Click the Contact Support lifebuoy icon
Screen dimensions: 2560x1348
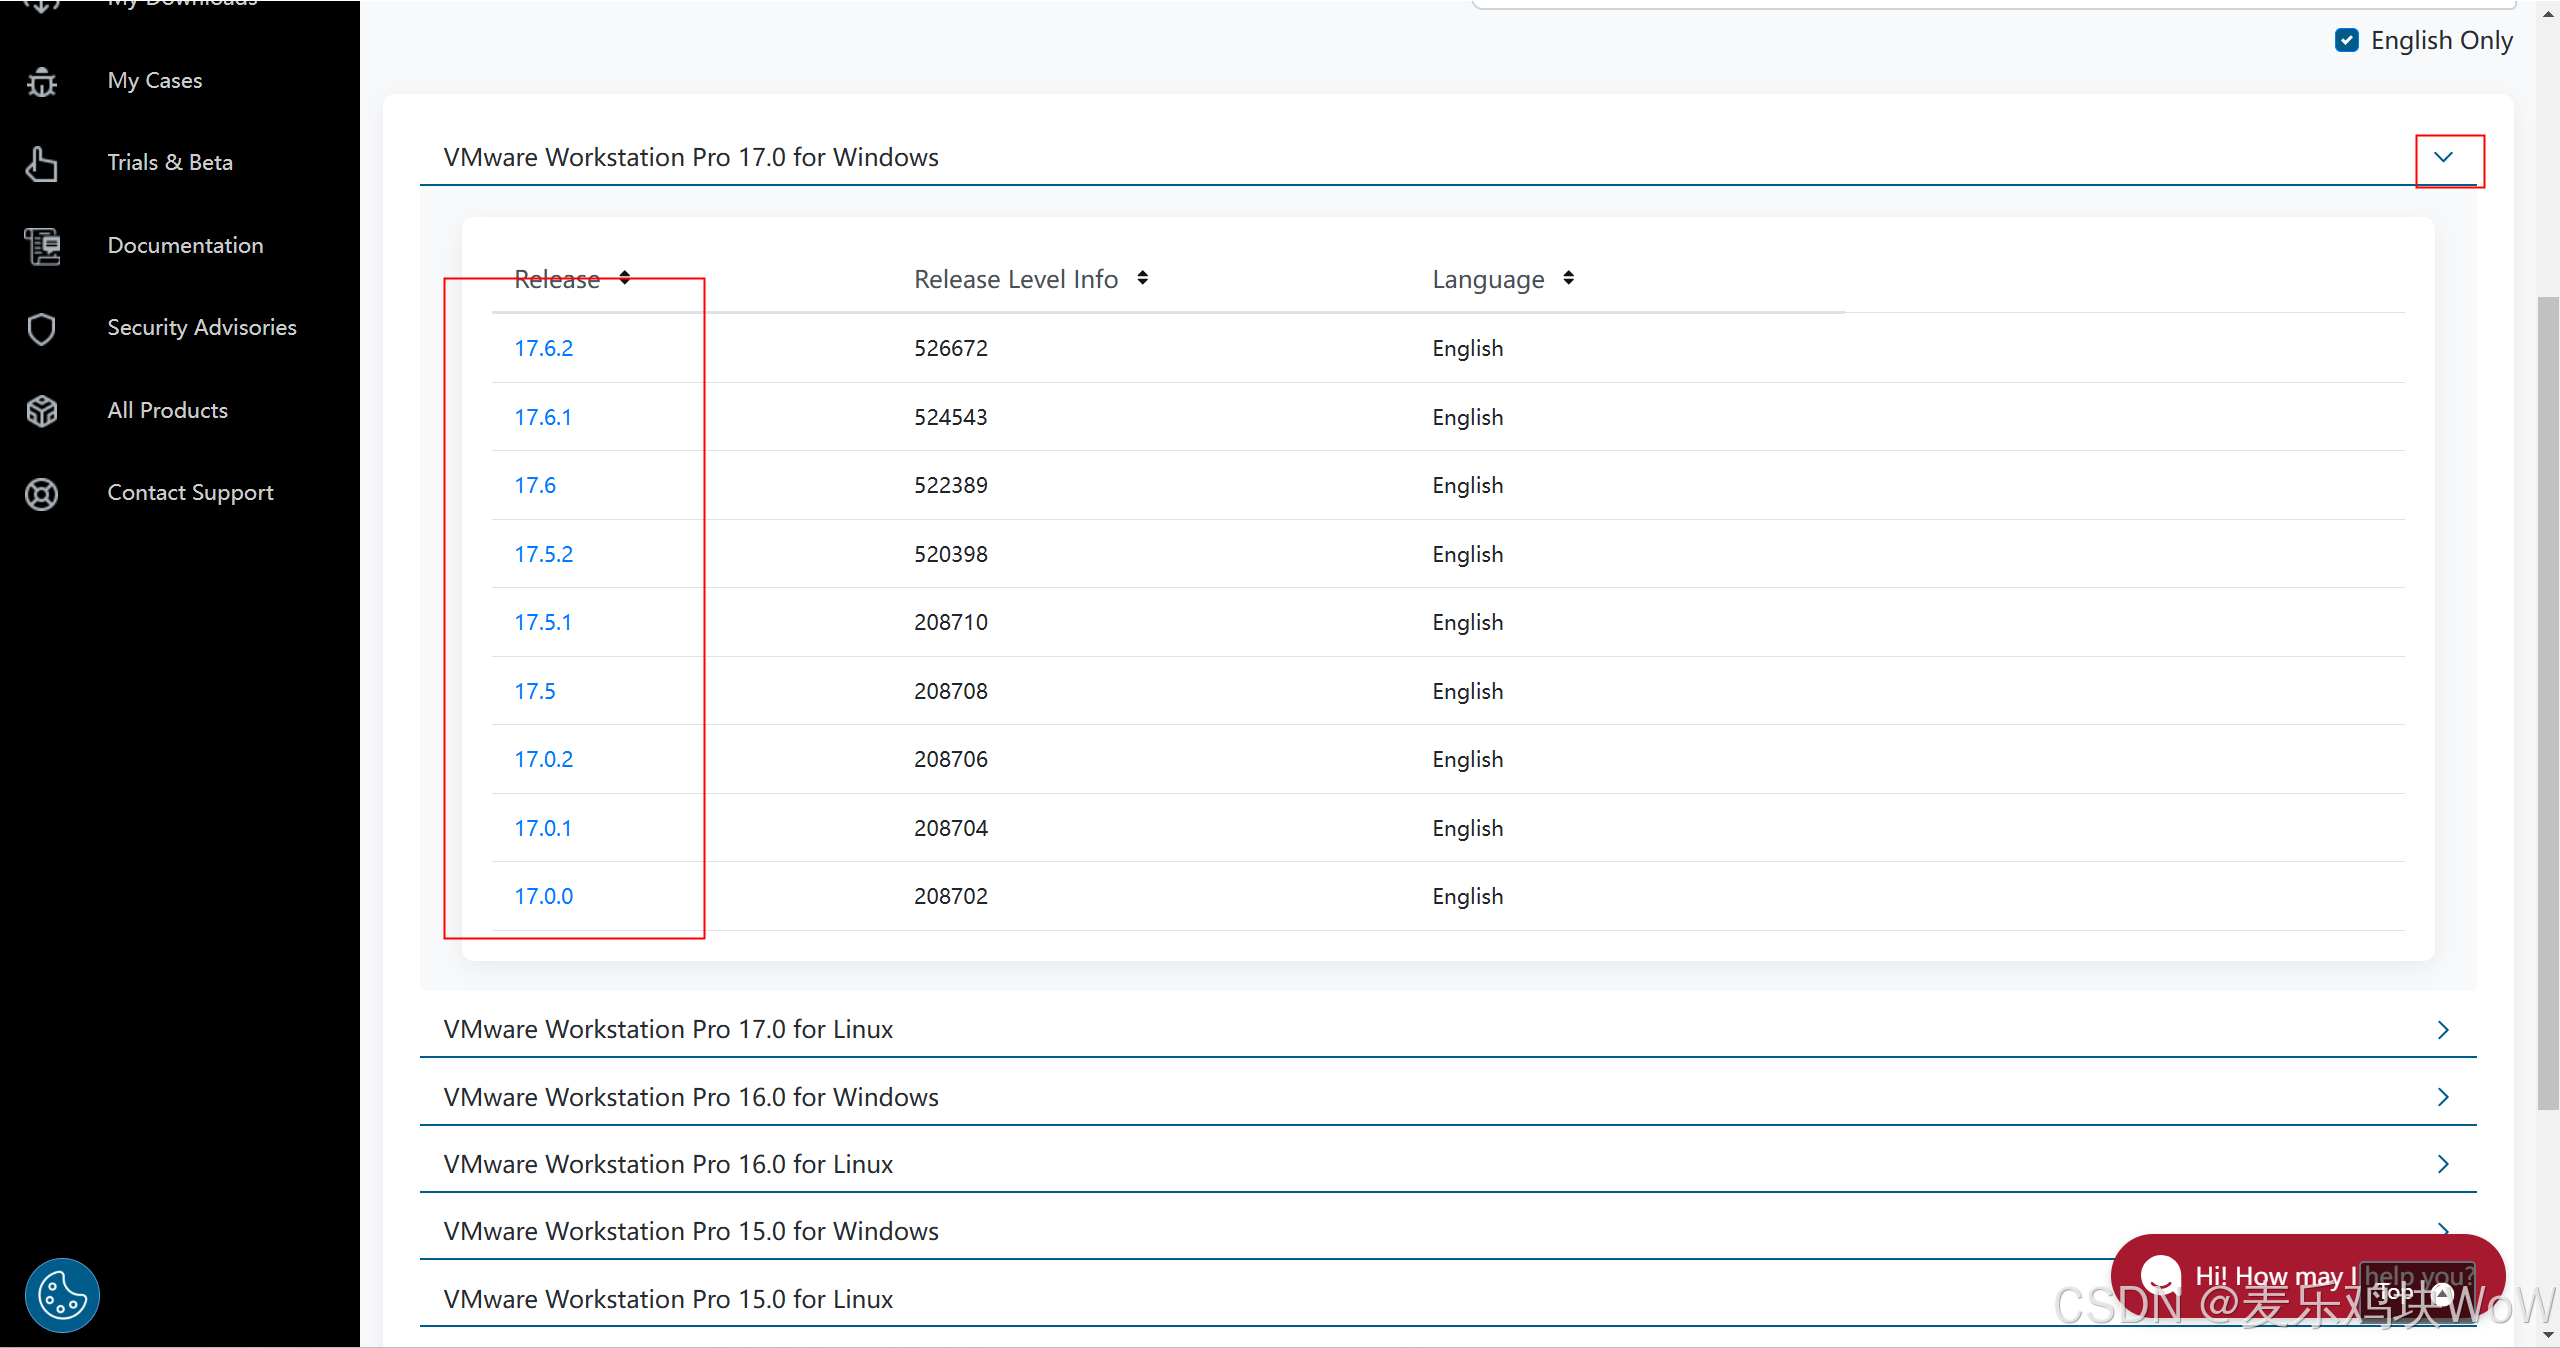coord(41,494)
